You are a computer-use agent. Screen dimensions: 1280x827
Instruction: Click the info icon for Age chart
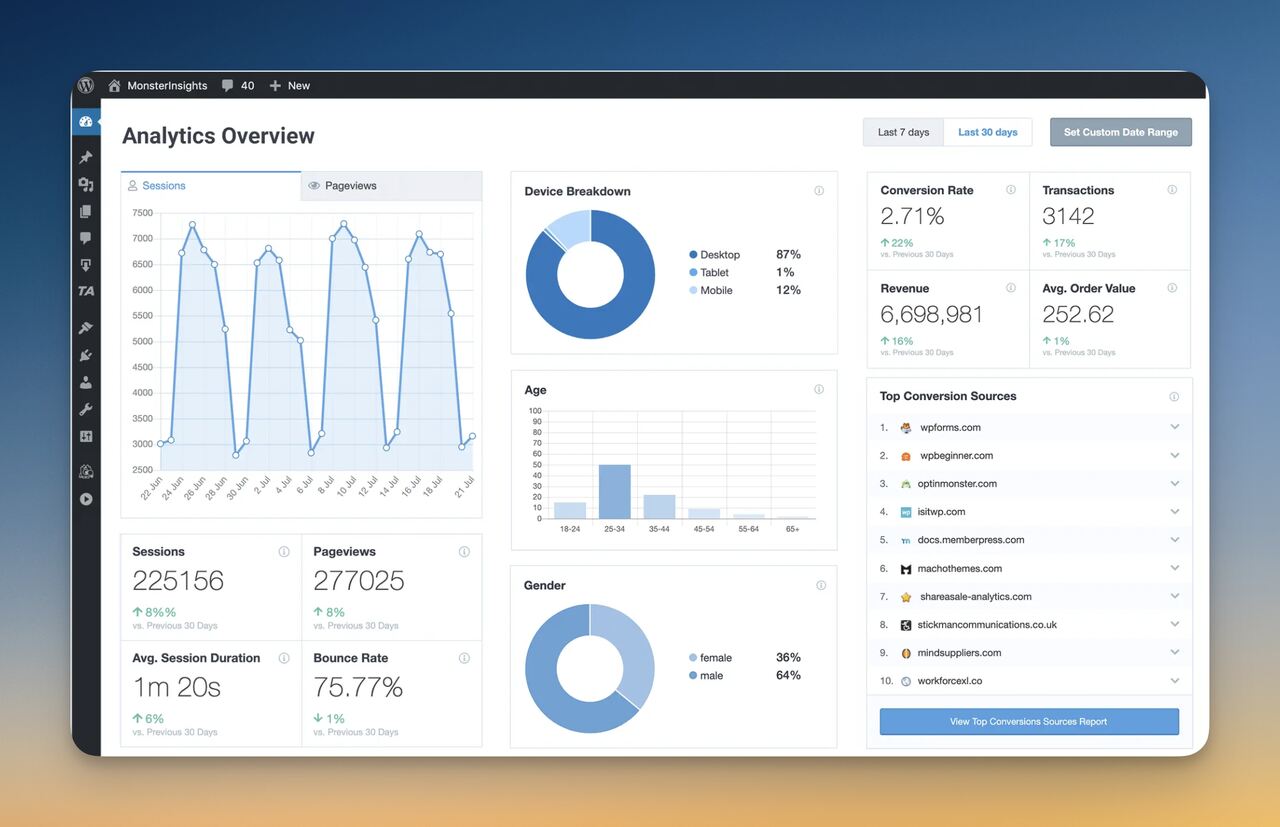coord(819,390)
